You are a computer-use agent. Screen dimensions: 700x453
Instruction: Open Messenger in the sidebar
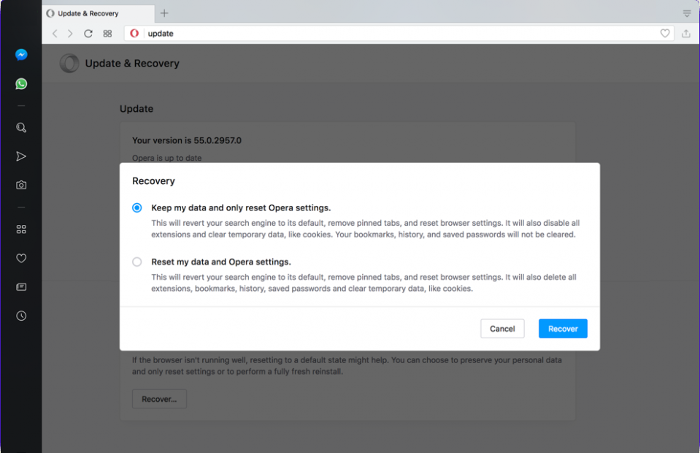[21, 55]
